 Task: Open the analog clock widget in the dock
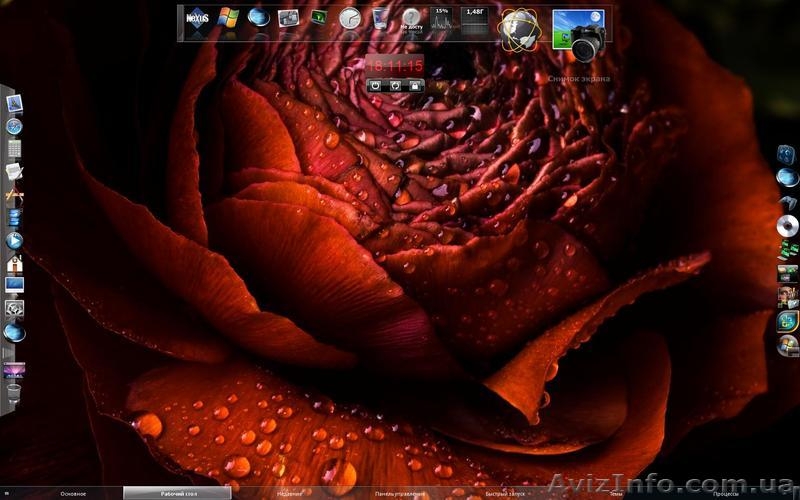[x=349, y=18]
